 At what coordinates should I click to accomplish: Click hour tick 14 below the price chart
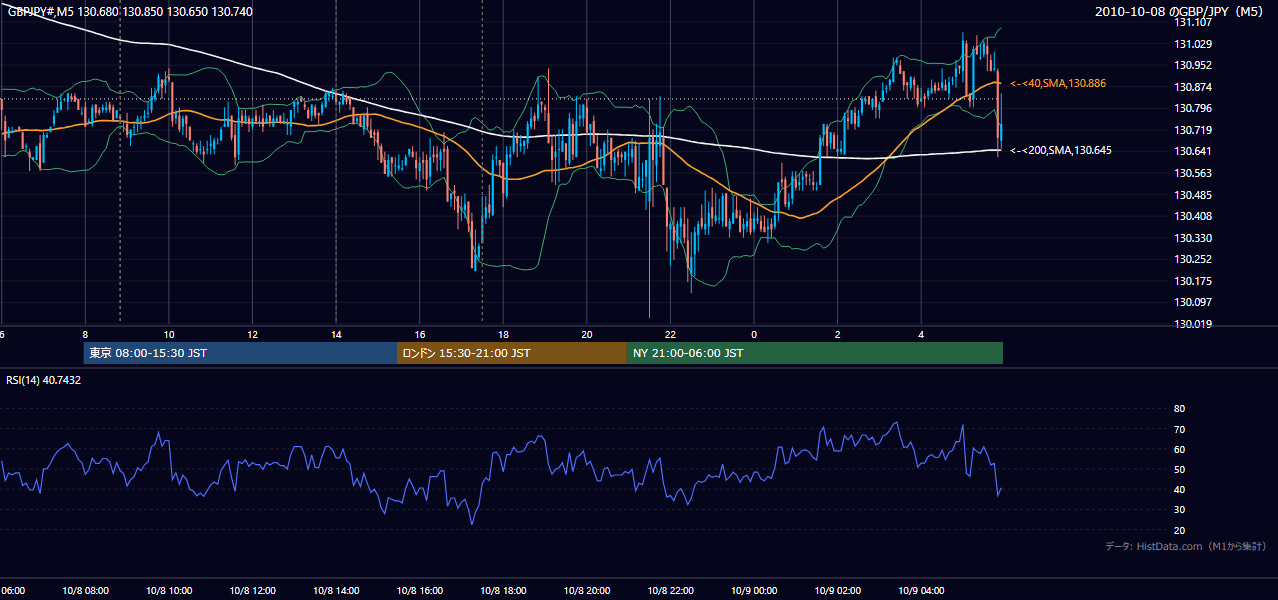(x=336, y=334)
